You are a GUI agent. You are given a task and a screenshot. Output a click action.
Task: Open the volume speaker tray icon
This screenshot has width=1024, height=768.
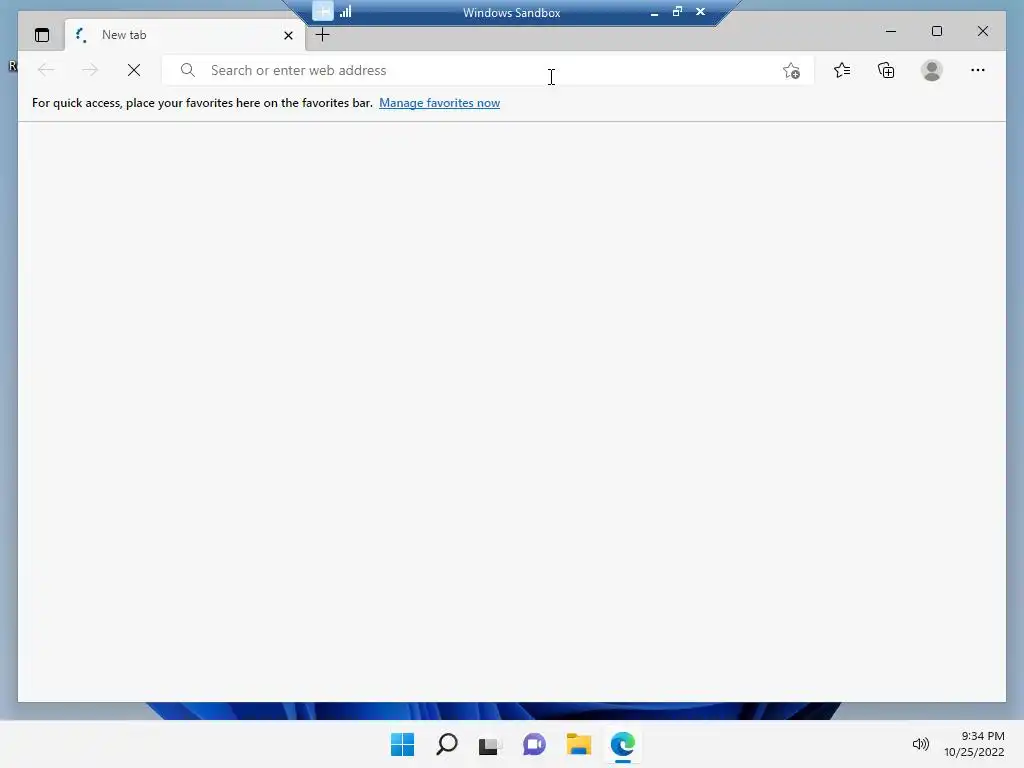pyautogui.click(x=920, y=744)
